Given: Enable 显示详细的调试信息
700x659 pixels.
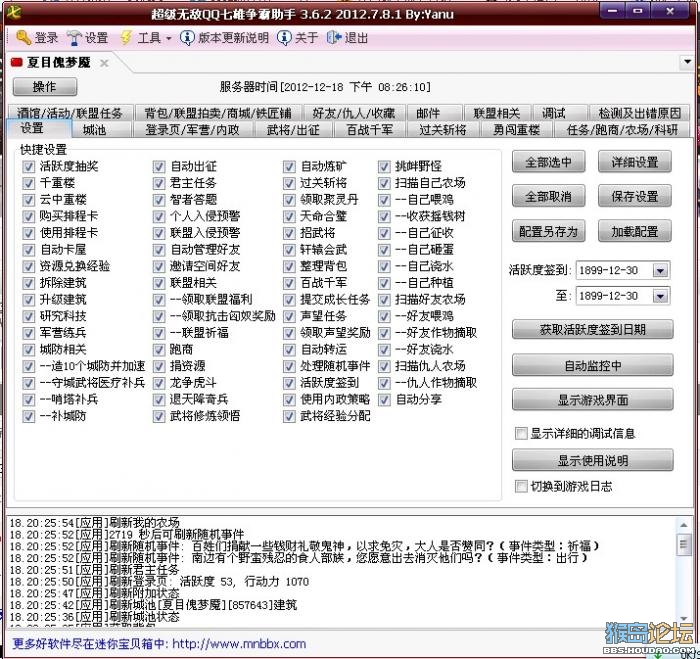Looking at the screenshot, I should coord(521,433).
